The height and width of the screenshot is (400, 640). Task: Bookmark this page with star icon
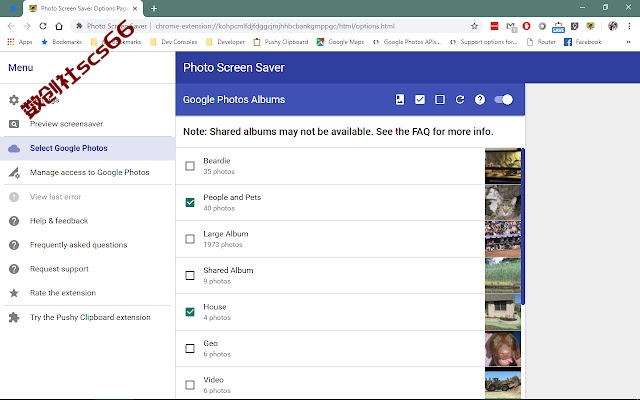point(474,26)
